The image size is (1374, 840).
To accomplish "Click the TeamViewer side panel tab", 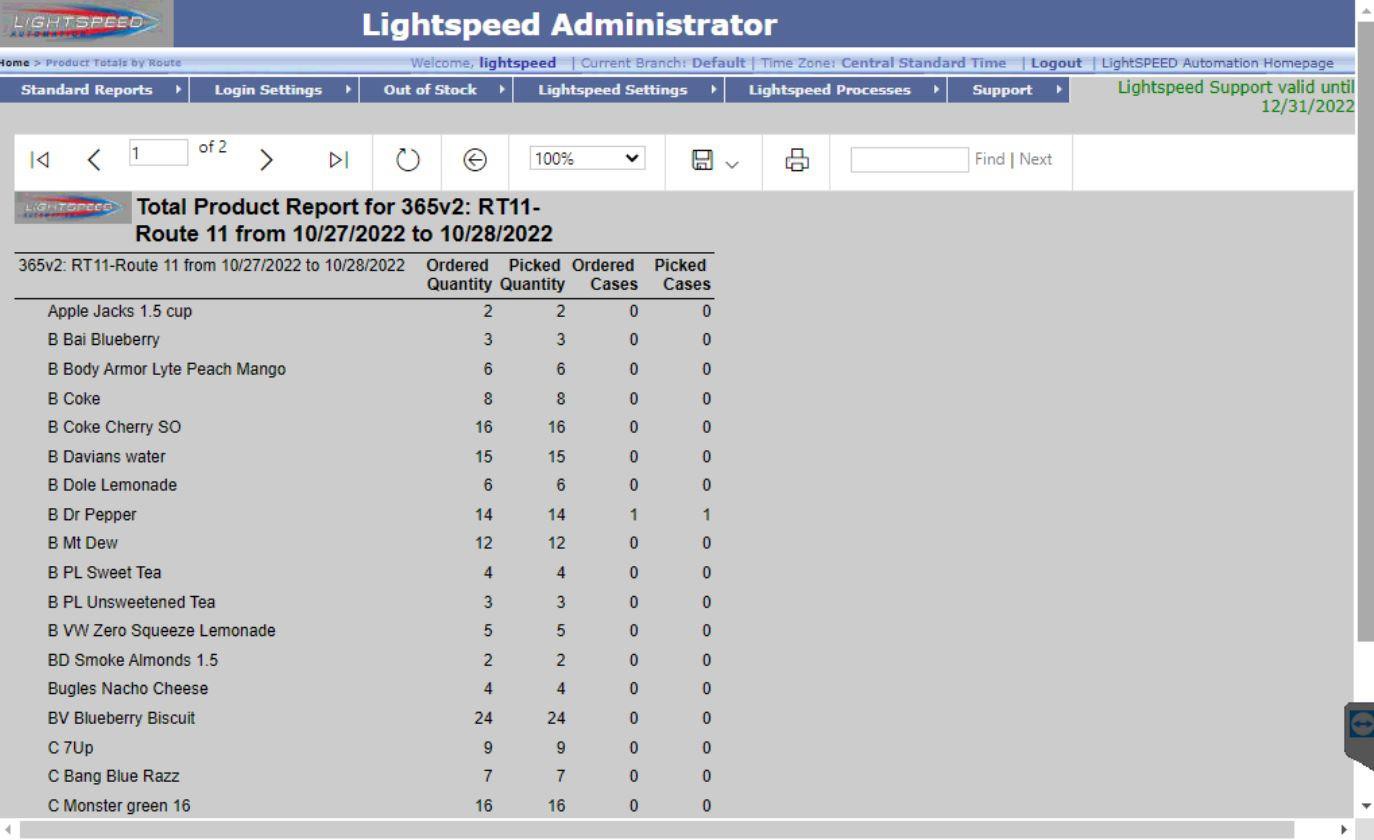I will tap(1360, 735).
